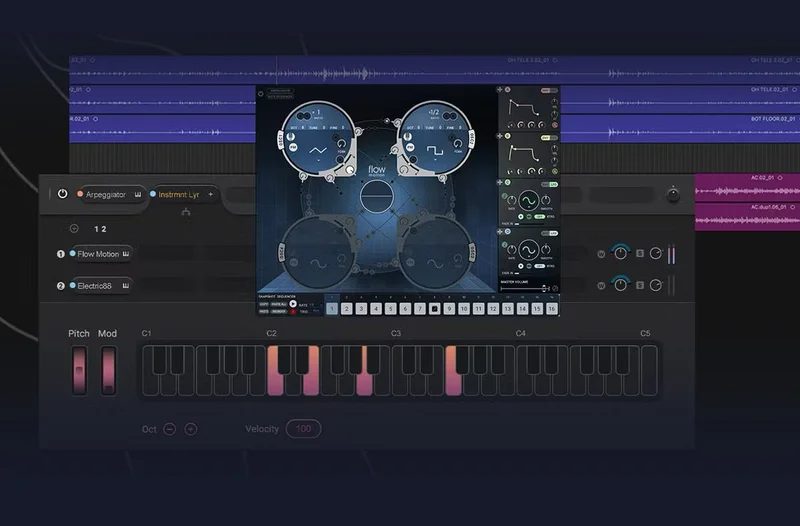The height and width of the screenshot is (526, 800).
Task: Toggle the Electric88 layer blue dot
Action: 72,285
